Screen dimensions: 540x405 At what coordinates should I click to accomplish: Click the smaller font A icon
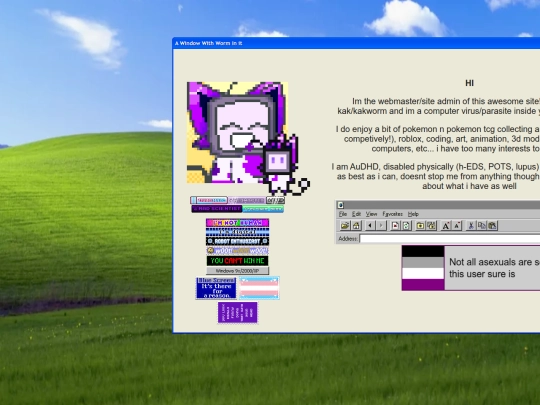pos(457,226)
